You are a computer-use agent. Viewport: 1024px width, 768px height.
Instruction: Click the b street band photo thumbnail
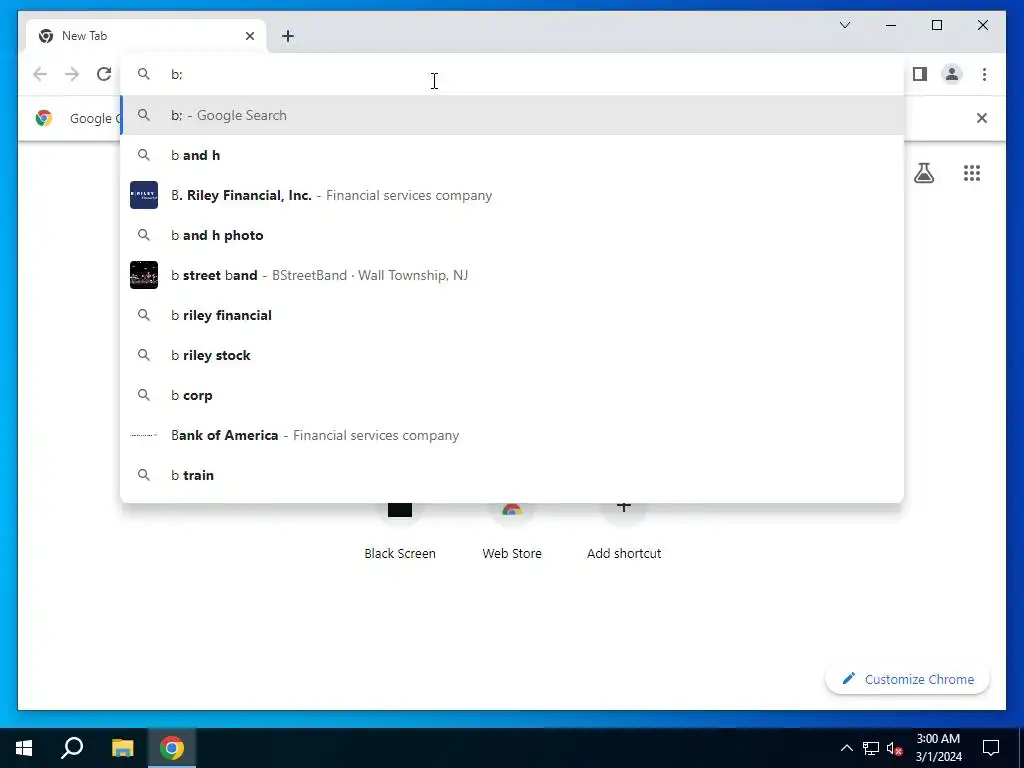[x=144, y=275]
